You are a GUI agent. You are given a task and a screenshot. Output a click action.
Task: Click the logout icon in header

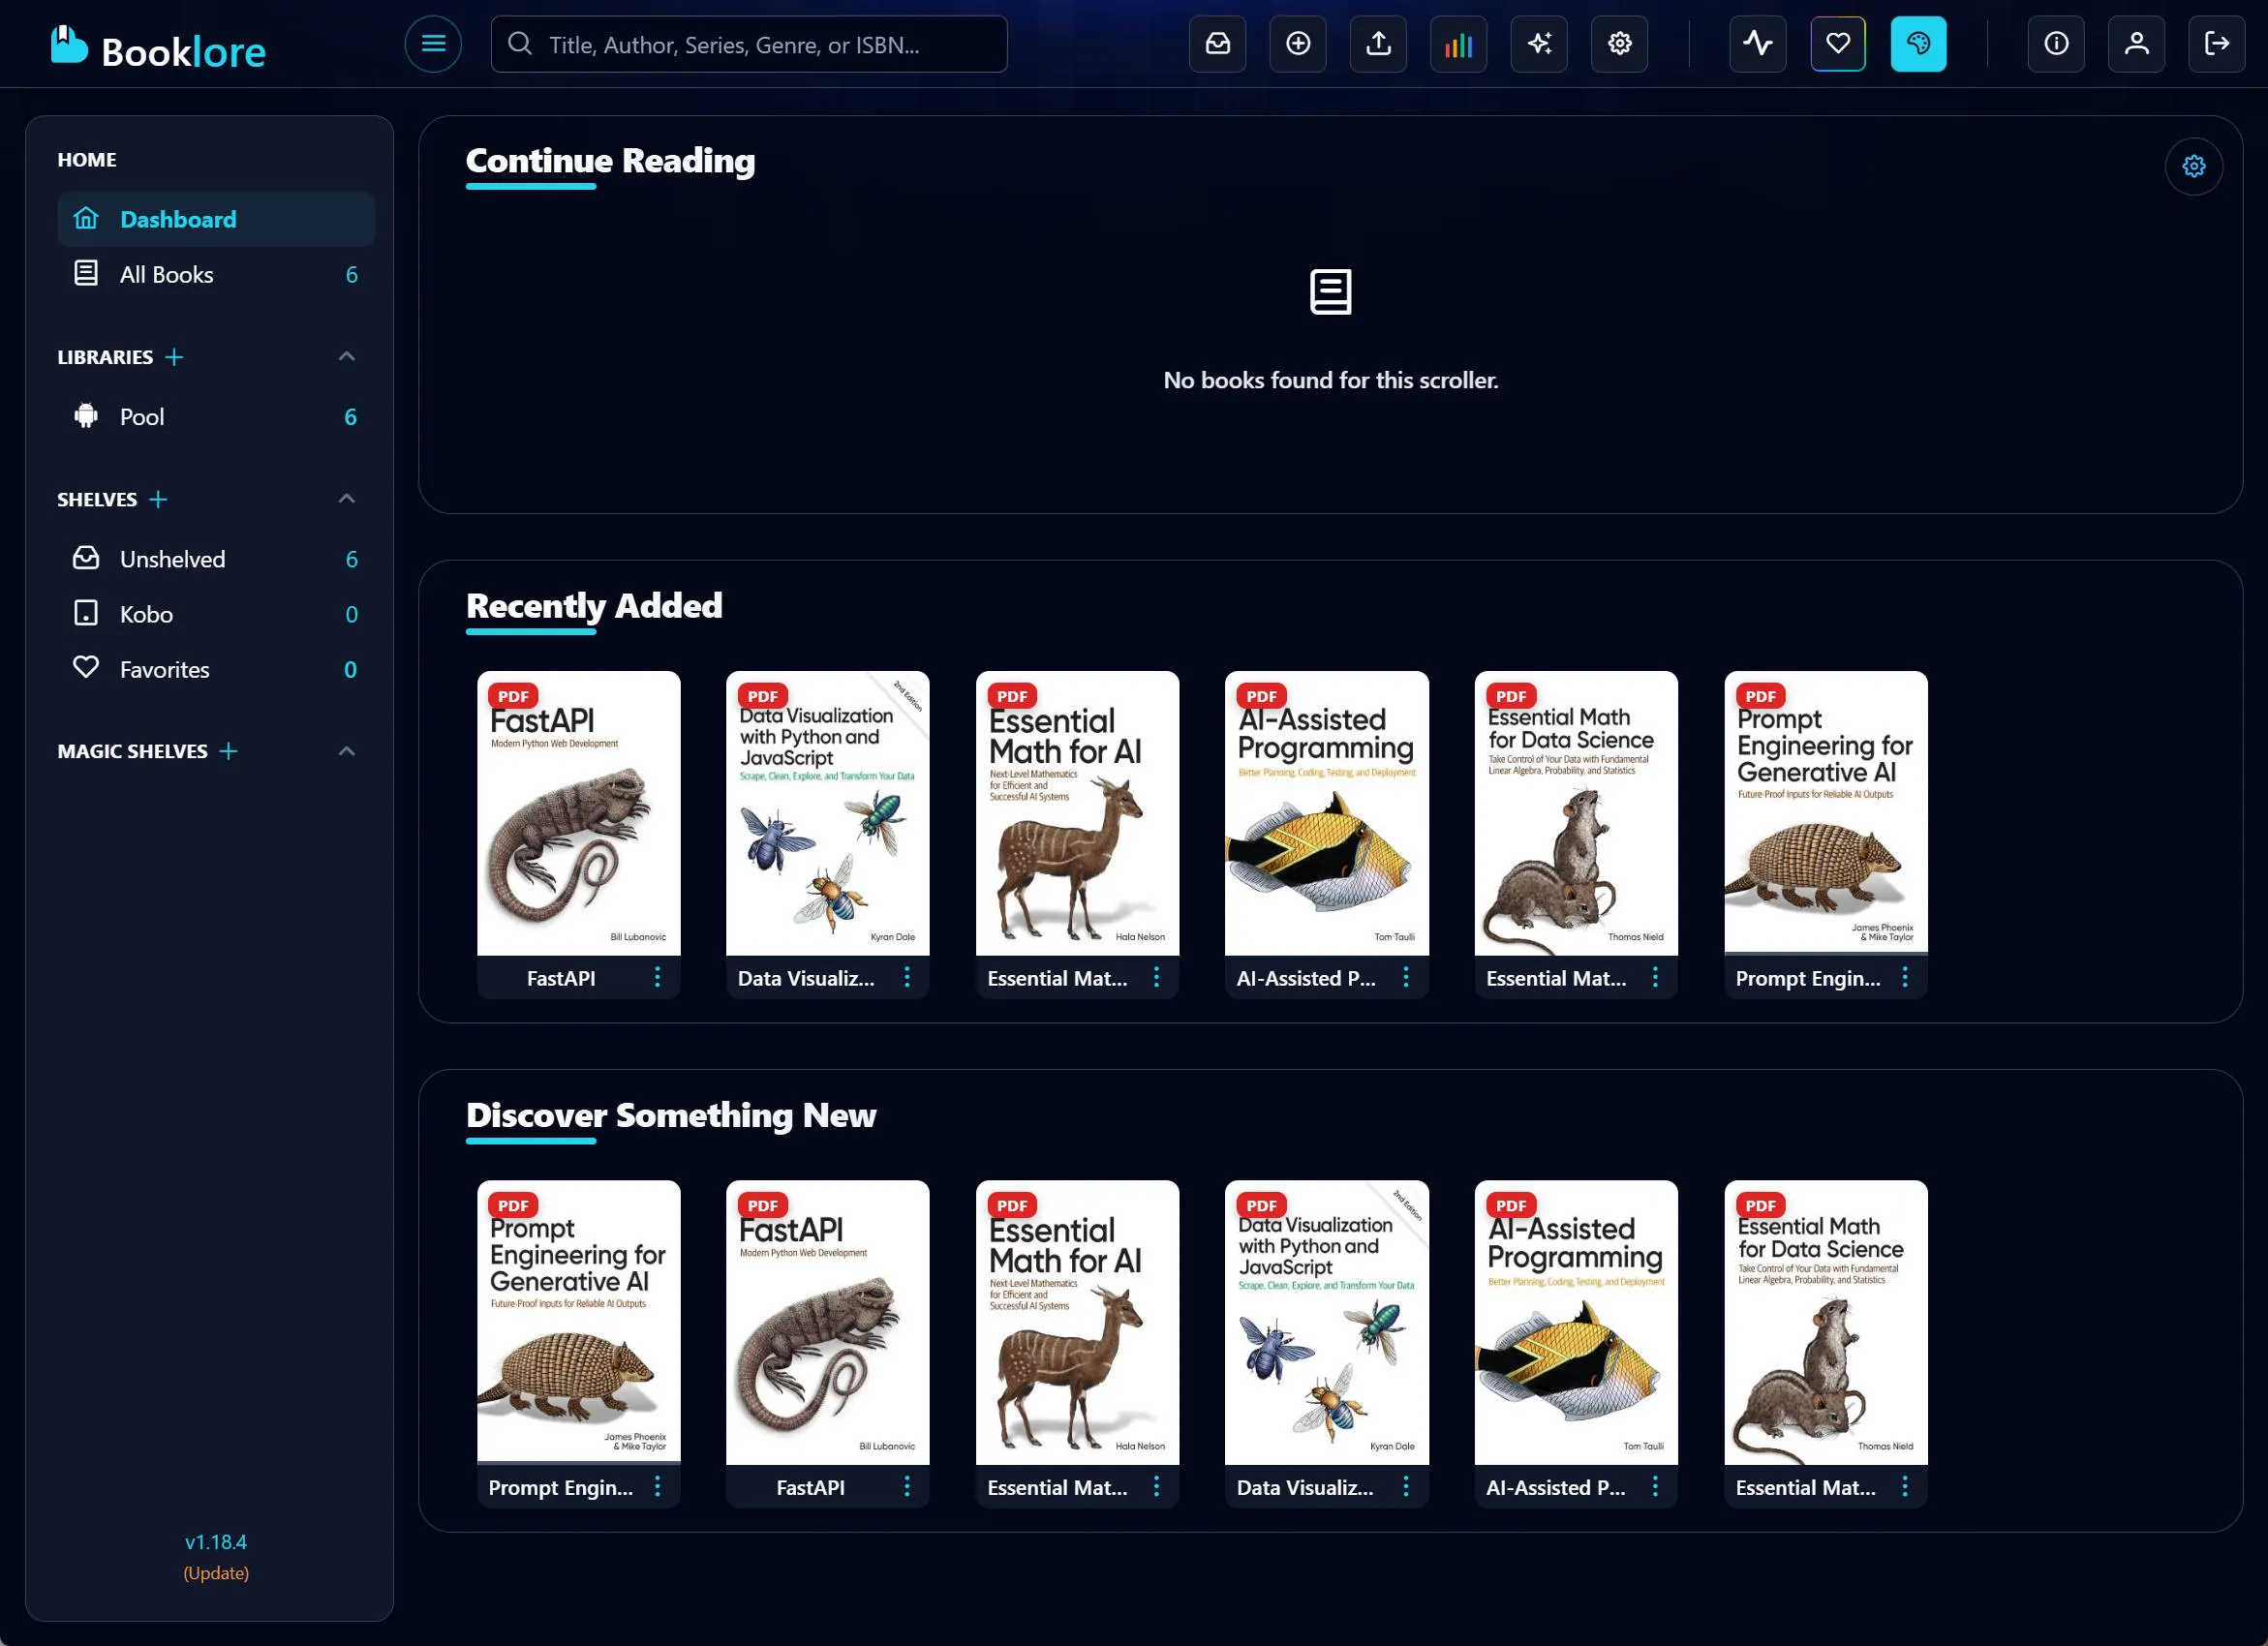point(2216,44)
